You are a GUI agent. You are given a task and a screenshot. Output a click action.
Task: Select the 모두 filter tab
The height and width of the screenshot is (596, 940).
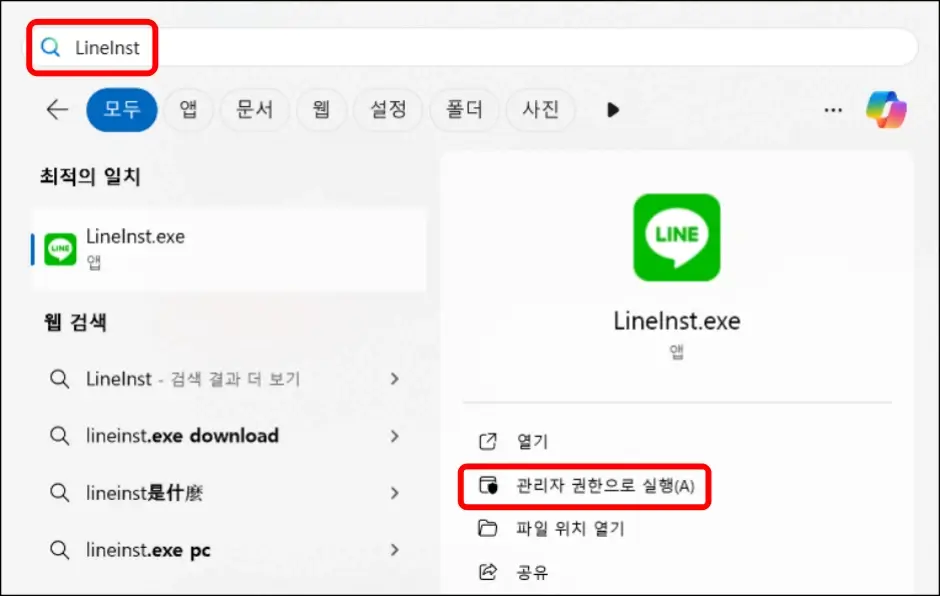click(x=122, y=110)
